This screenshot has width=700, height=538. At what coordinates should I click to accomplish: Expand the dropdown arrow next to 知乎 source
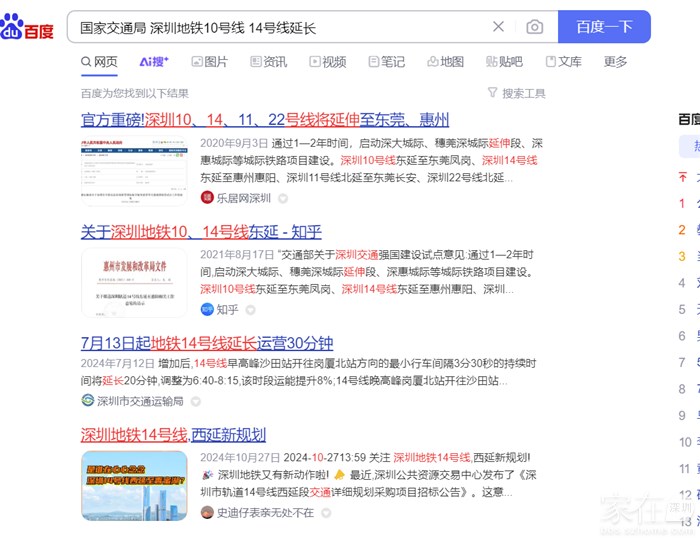point(251,310)
